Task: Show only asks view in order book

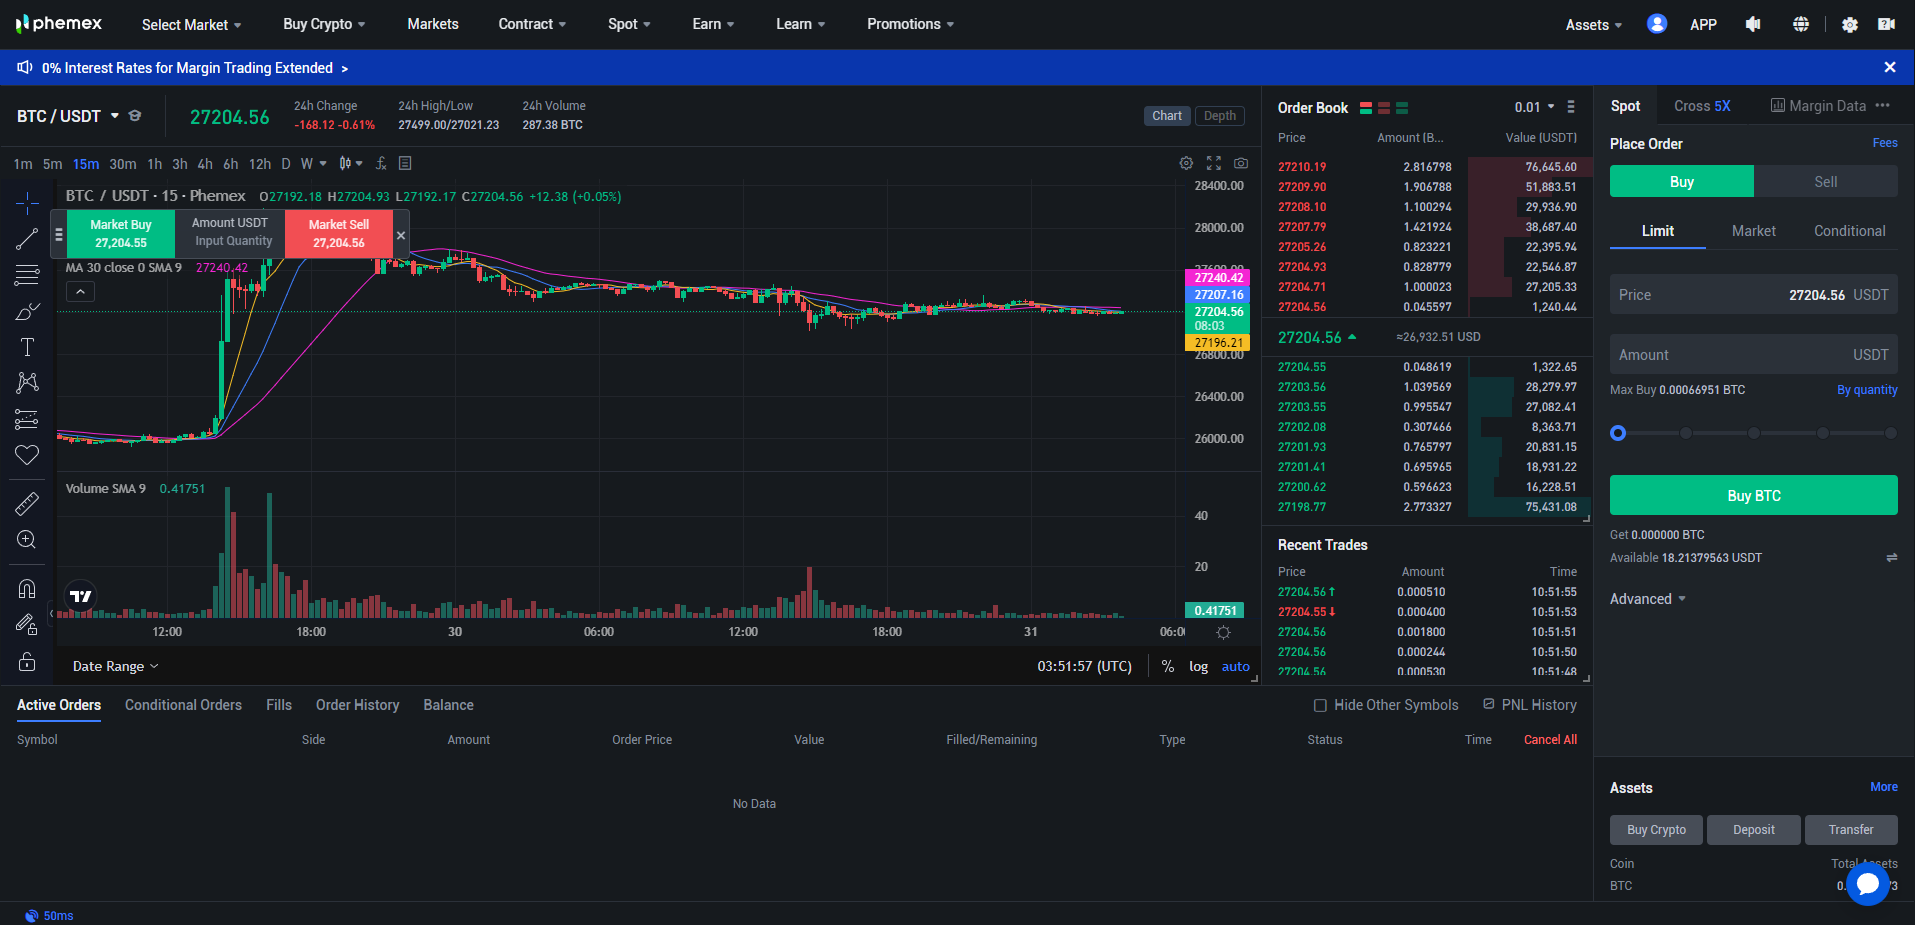Action: (1384, 108)
